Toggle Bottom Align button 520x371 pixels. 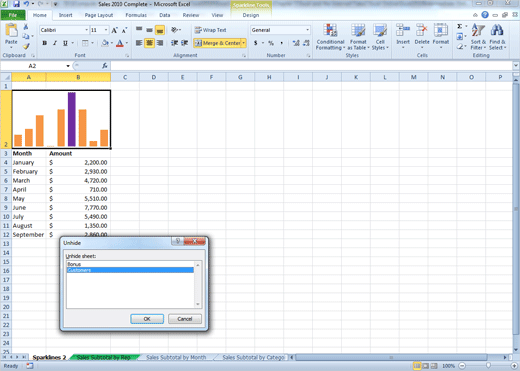point(160,30)
